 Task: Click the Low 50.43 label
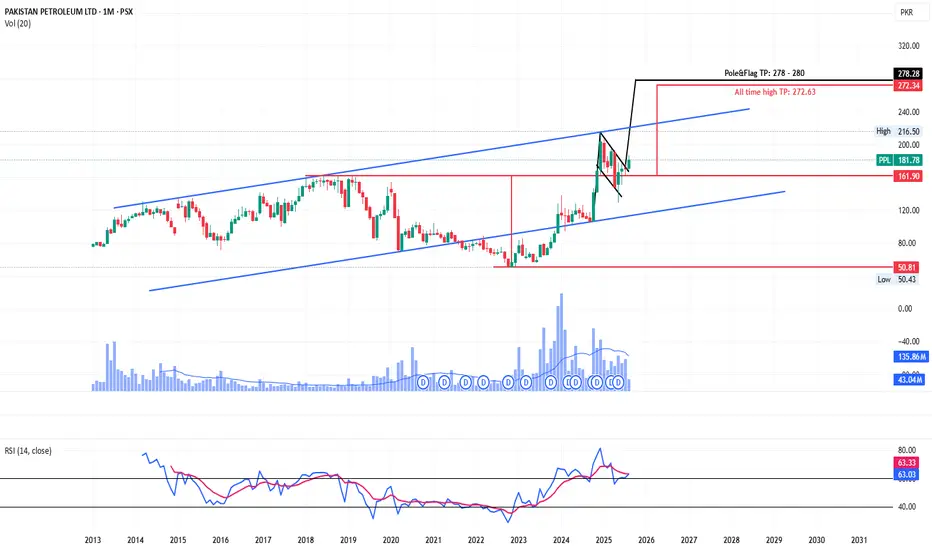pos(898,279)
